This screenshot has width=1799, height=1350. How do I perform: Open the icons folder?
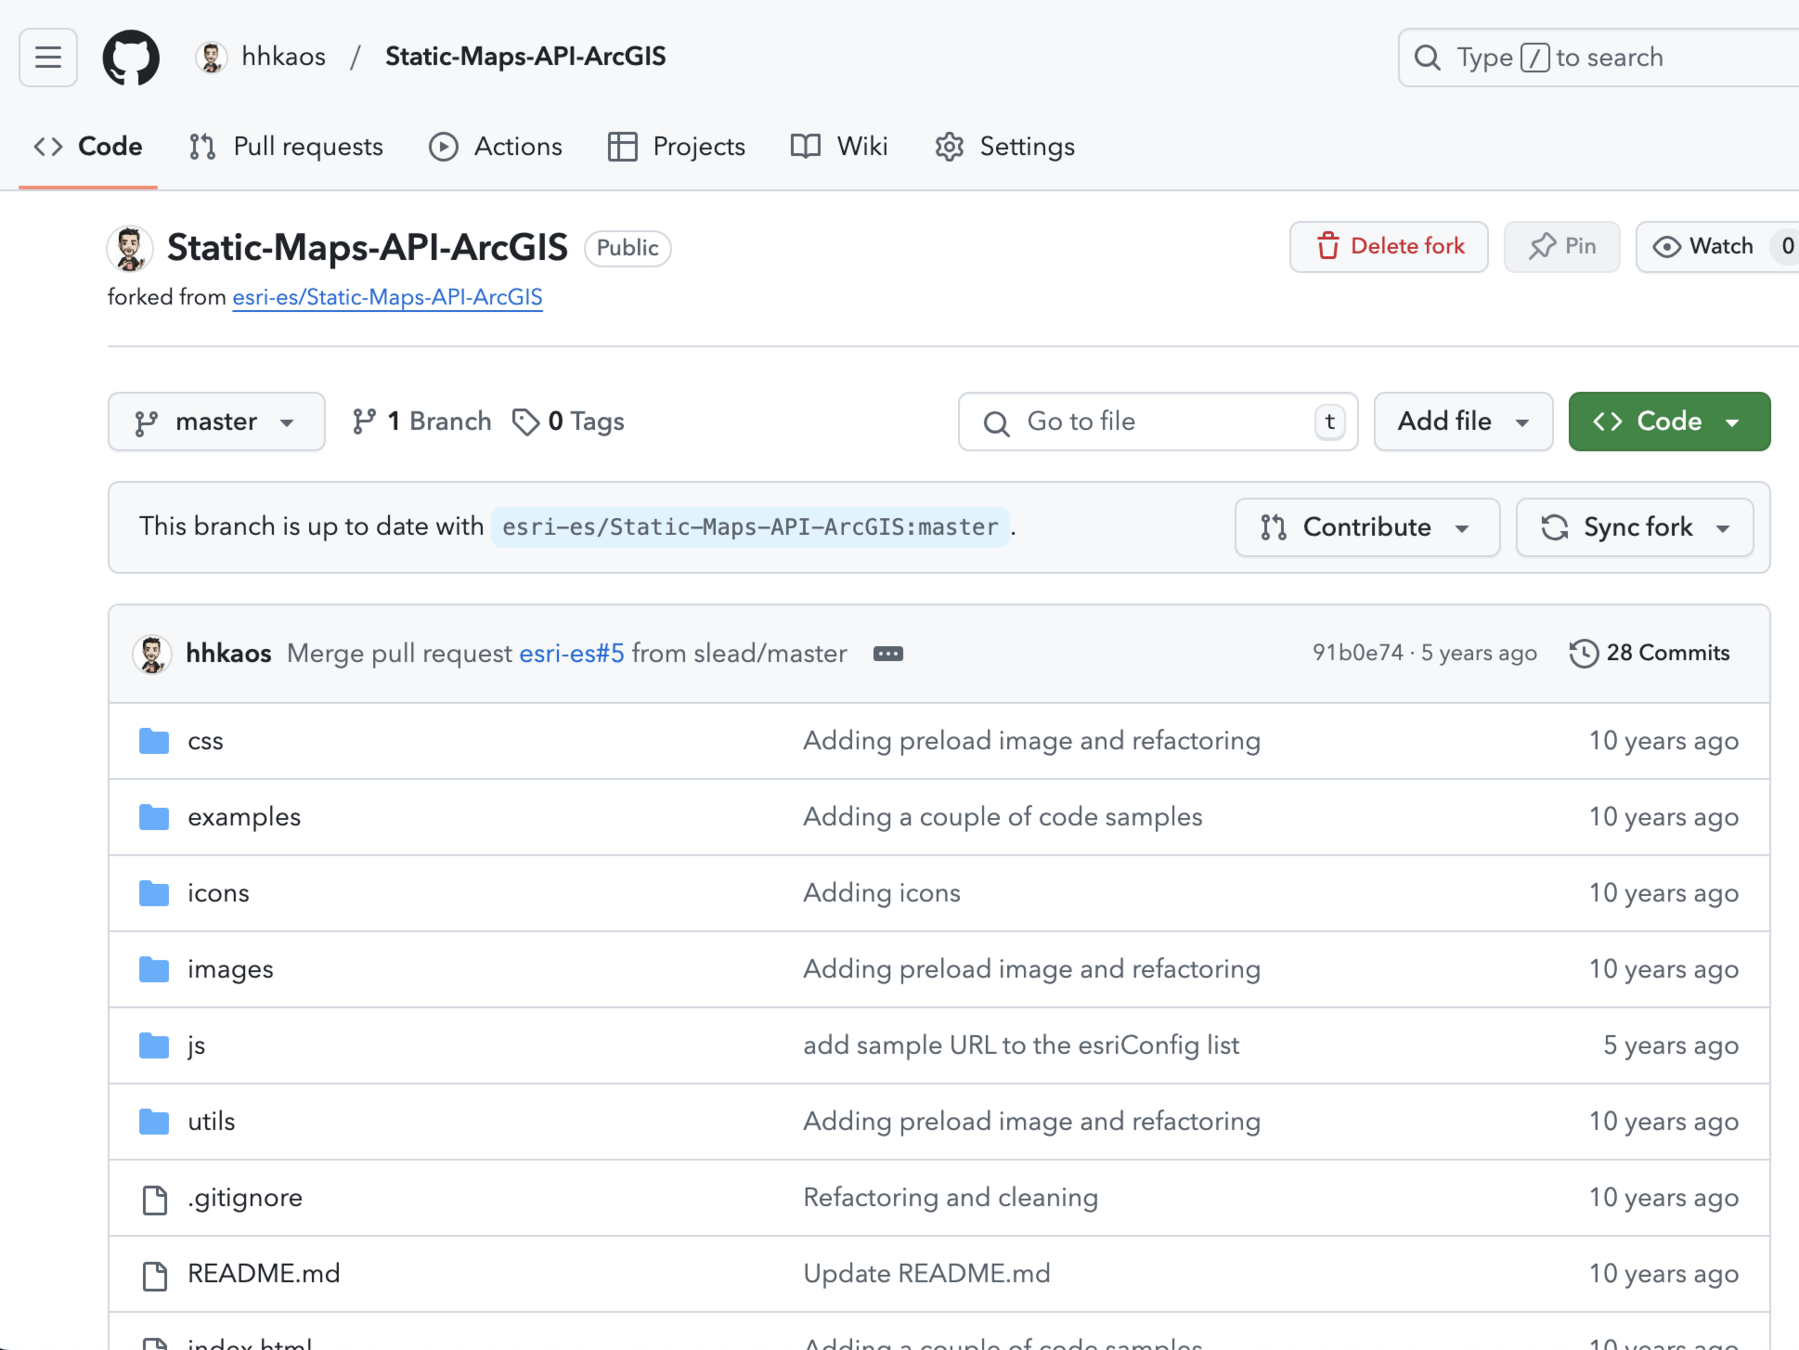pyautogui.click(x=218, y=893)
